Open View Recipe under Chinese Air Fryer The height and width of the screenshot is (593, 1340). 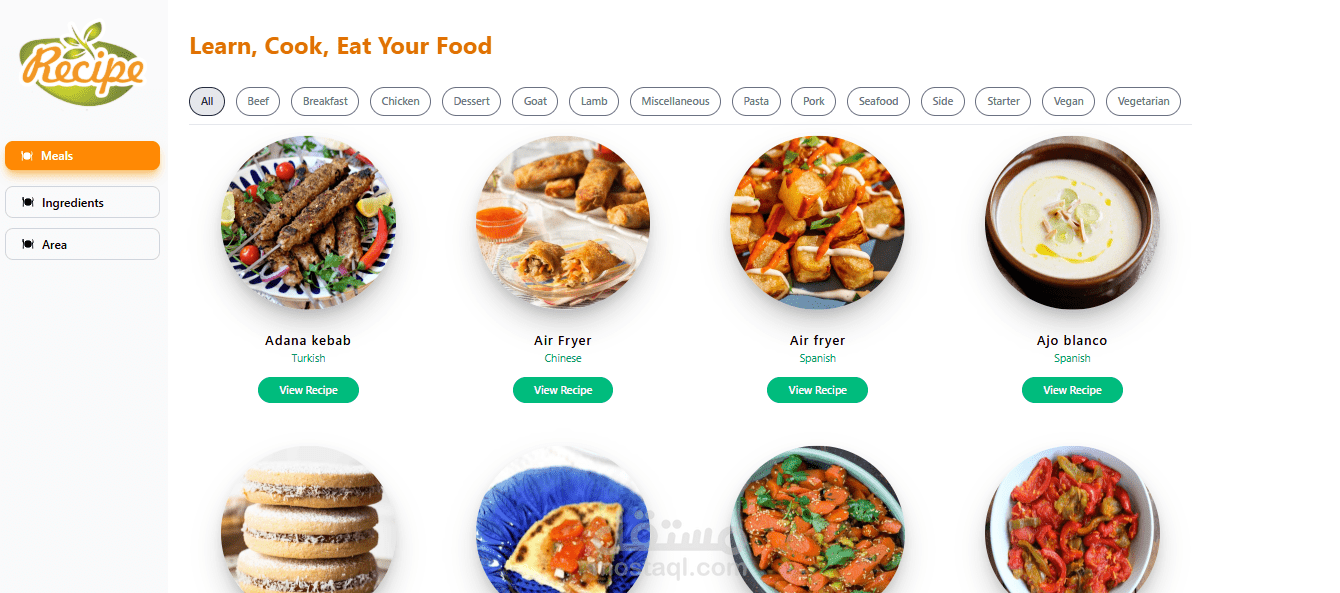point(563,390)
